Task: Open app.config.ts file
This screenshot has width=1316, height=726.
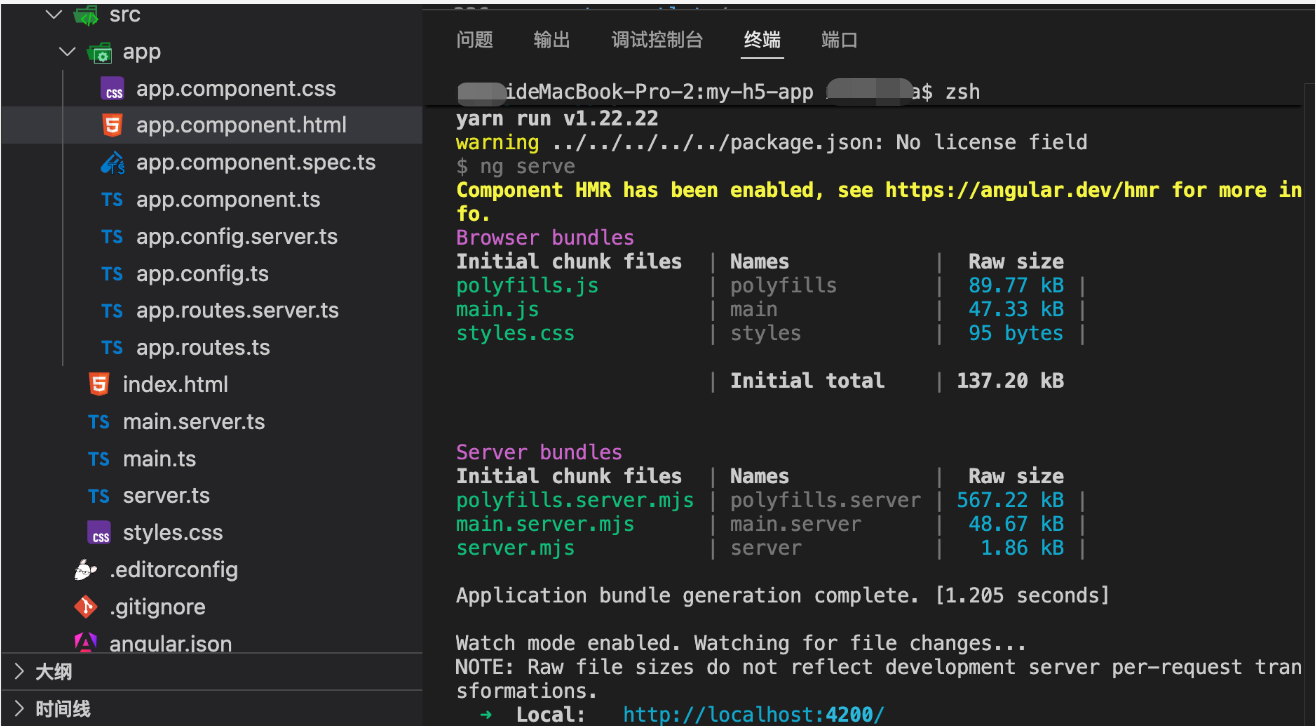Action: click(x=202, y=273)
